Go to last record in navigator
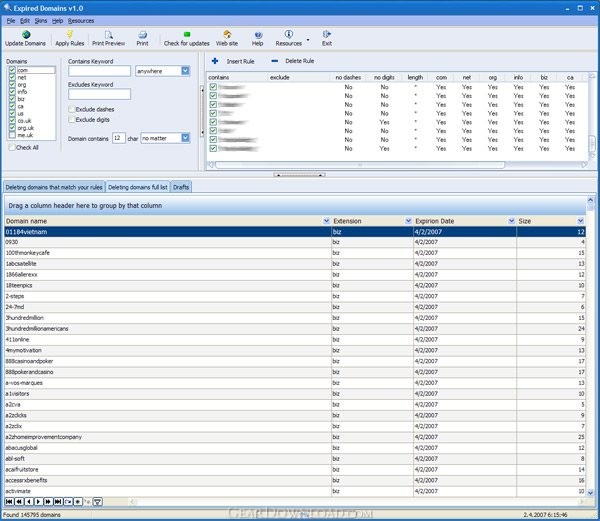 pos(58,501)
